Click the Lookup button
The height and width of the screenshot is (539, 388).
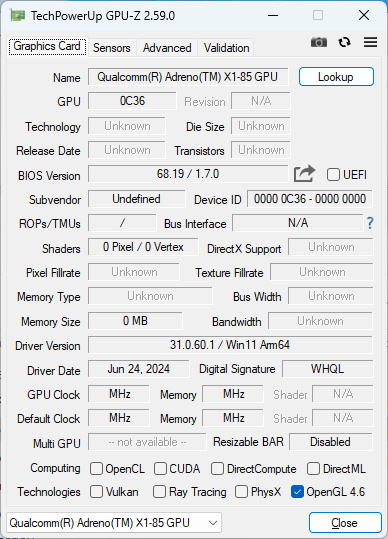click(336, 77)
